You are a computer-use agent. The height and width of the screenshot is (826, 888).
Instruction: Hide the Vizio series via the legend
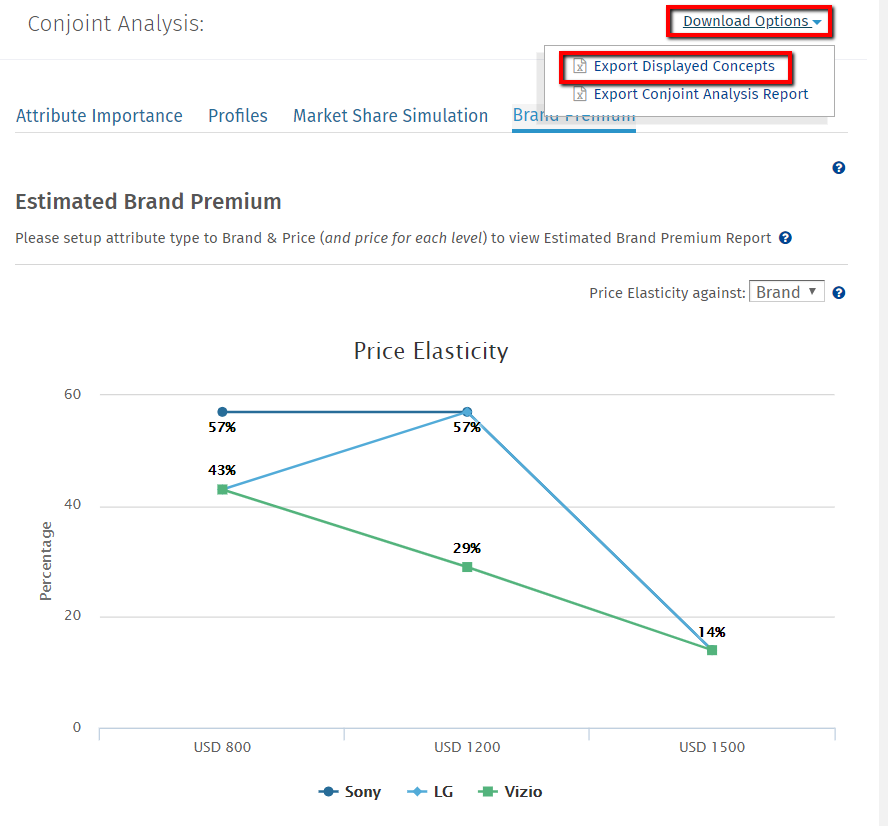click(x=512, y=792)
